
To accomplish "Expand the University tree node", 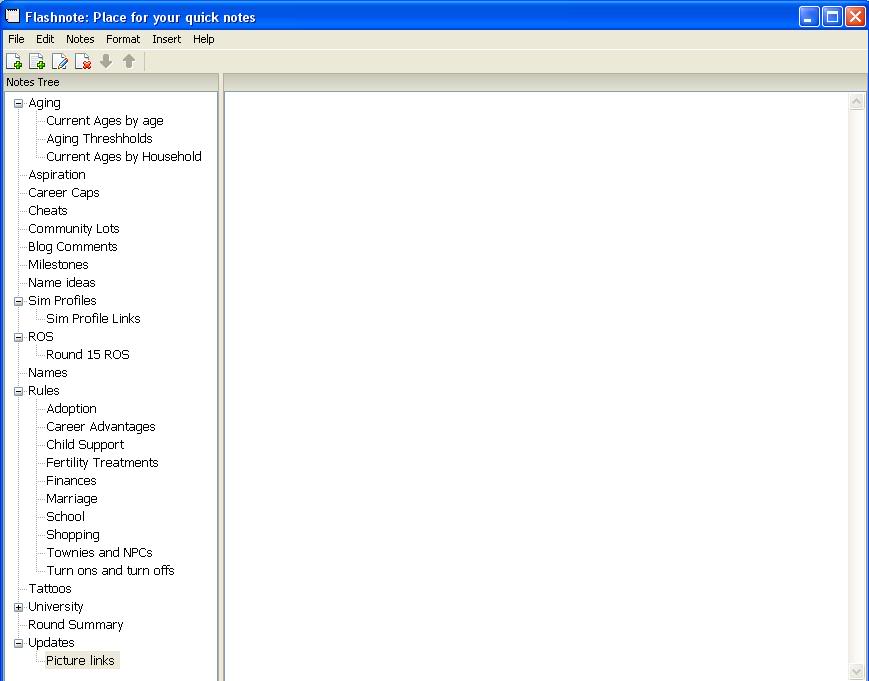I will point(18,607).
